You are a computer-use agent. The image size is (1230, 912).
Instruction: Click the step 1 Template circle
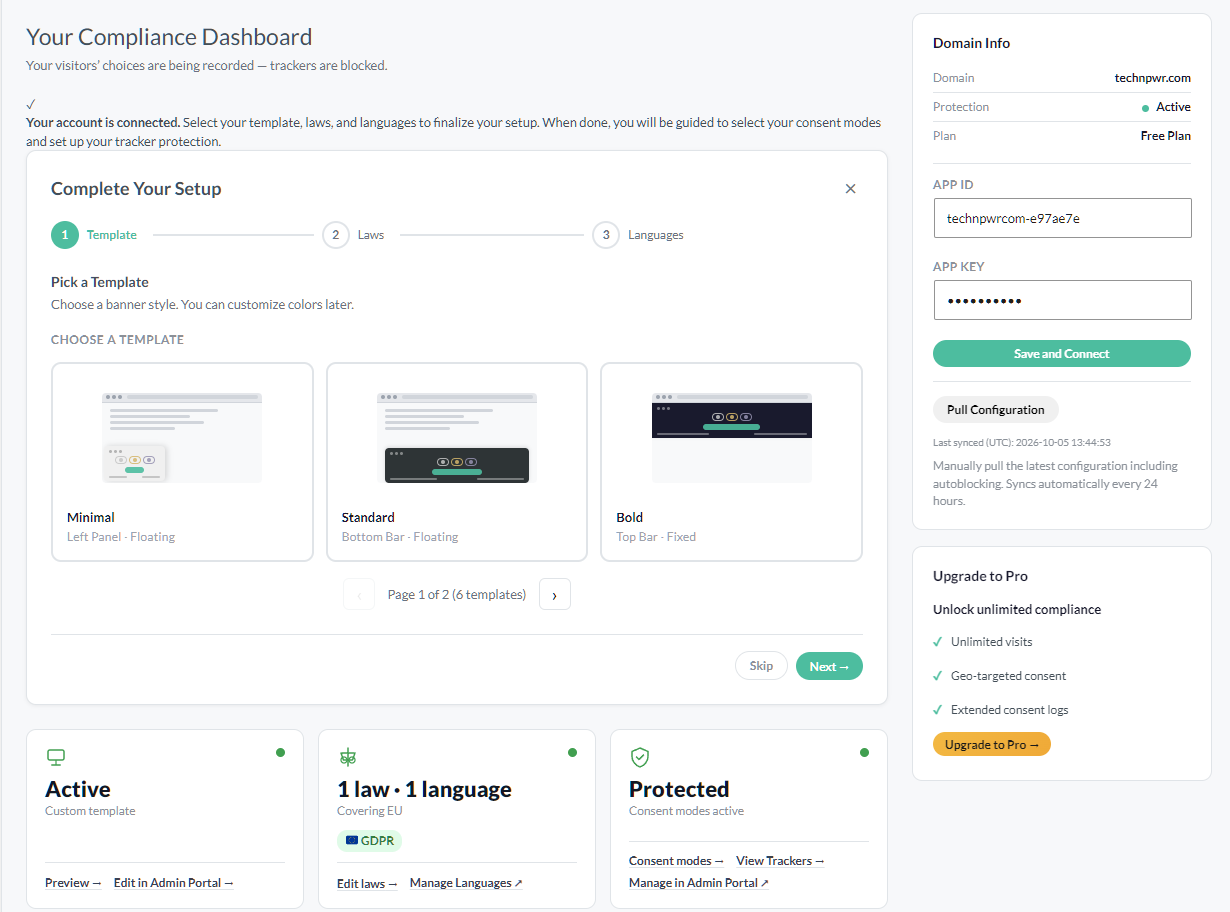click(x=65, y=235)
